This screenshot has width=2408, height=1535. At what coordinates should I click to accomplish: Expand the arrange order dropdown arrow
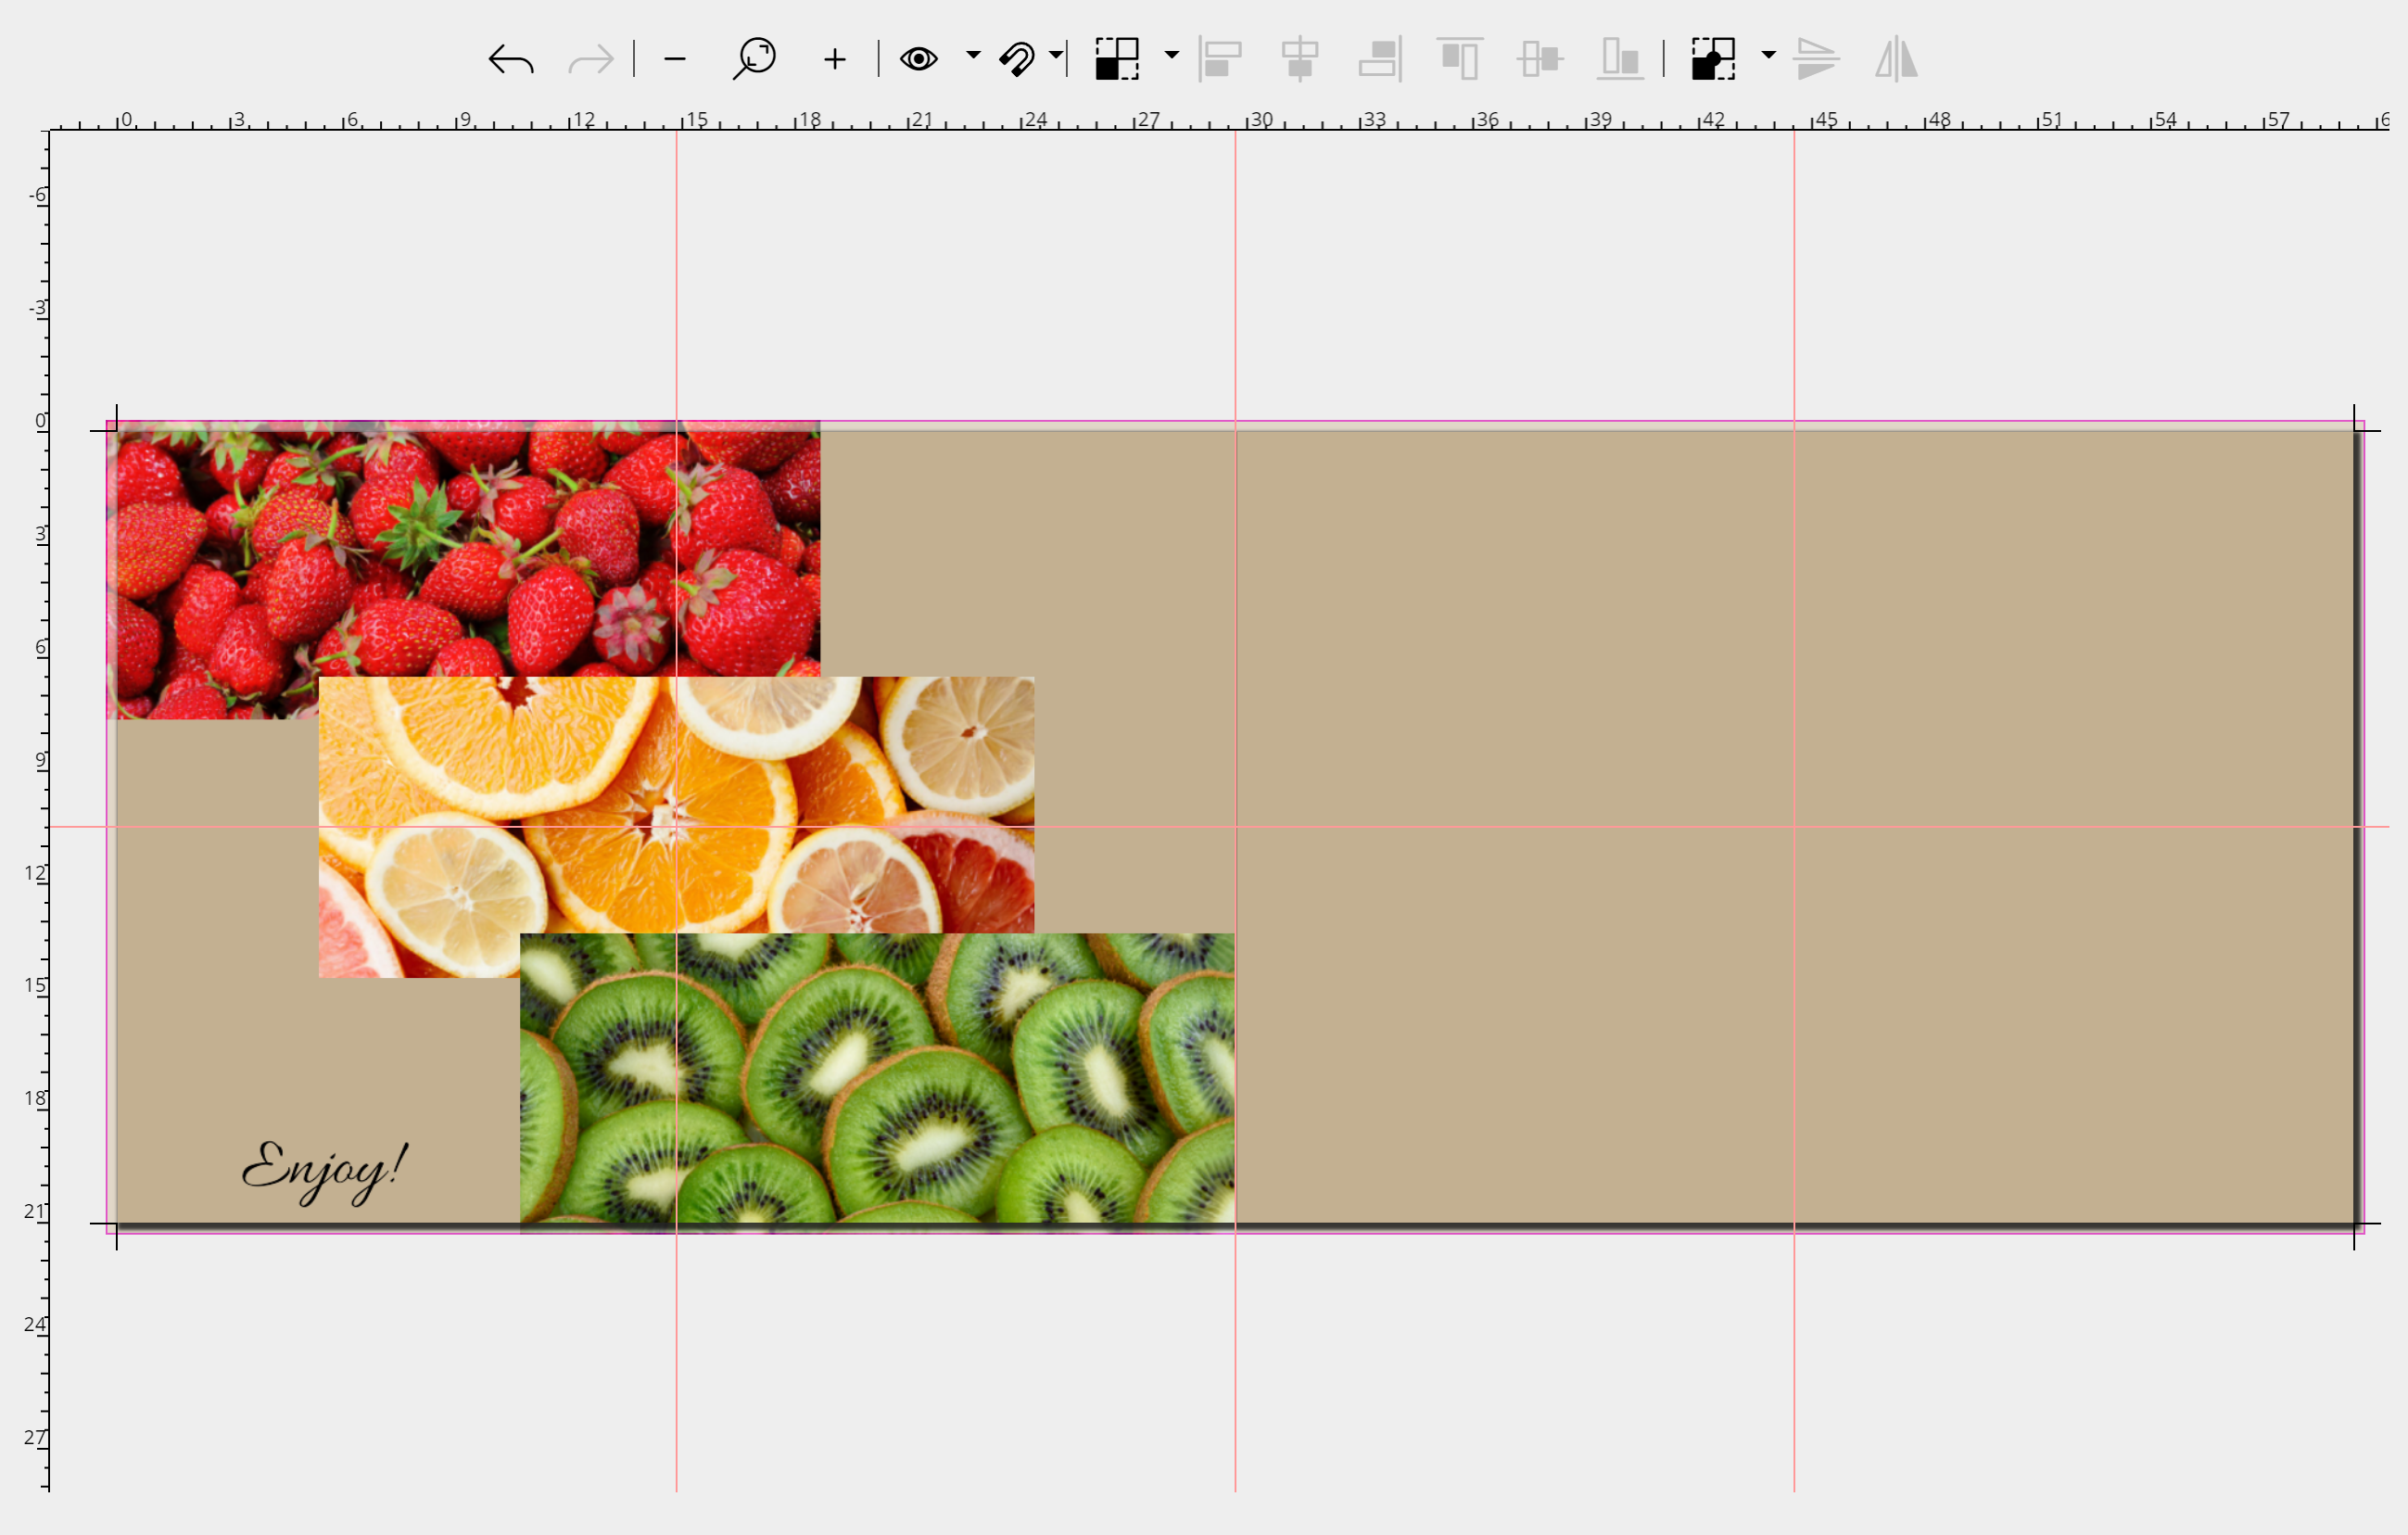[1172, 55]
